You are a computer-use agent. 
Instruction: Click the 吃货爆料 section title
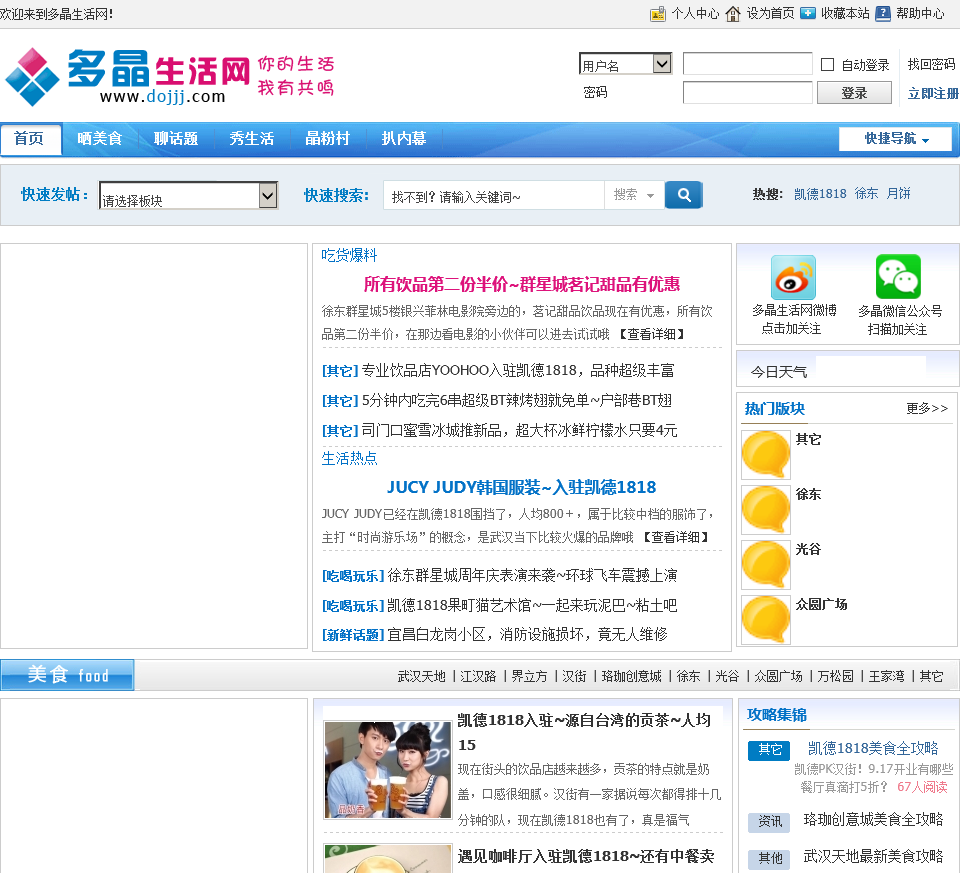point(349,255)
